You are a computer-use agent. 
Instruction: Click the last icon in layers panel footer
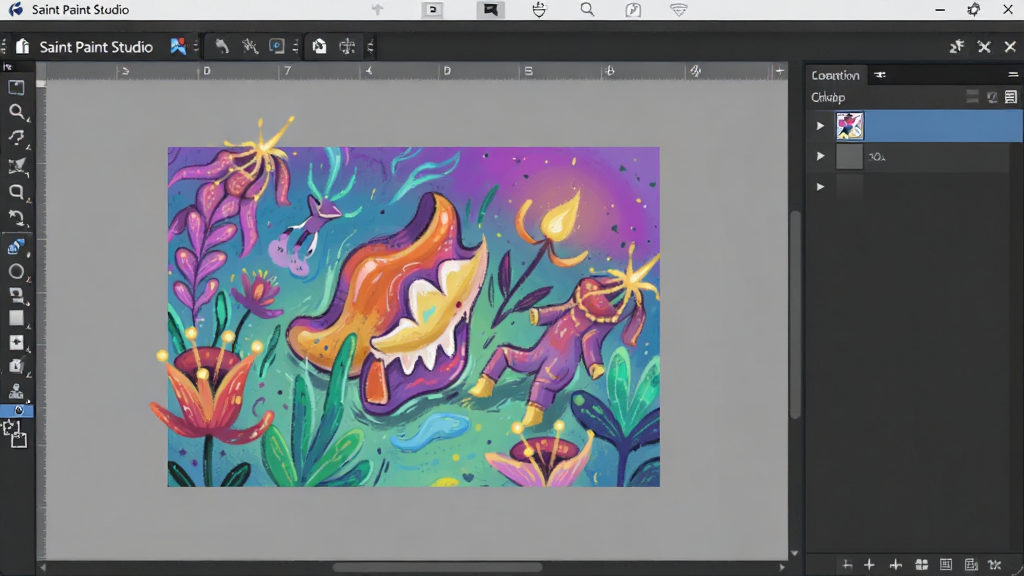(995, 564)
